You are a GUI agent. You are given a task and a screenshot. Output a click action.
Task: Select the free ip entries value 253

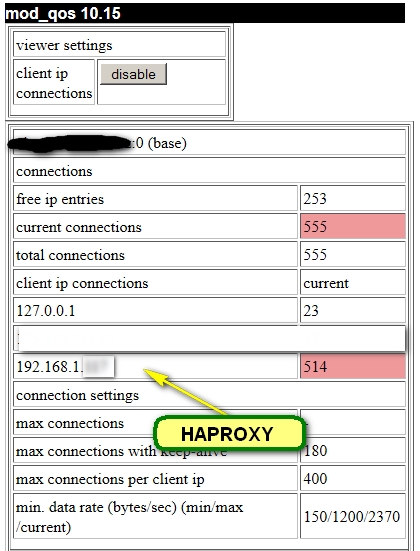pos(353,198)
